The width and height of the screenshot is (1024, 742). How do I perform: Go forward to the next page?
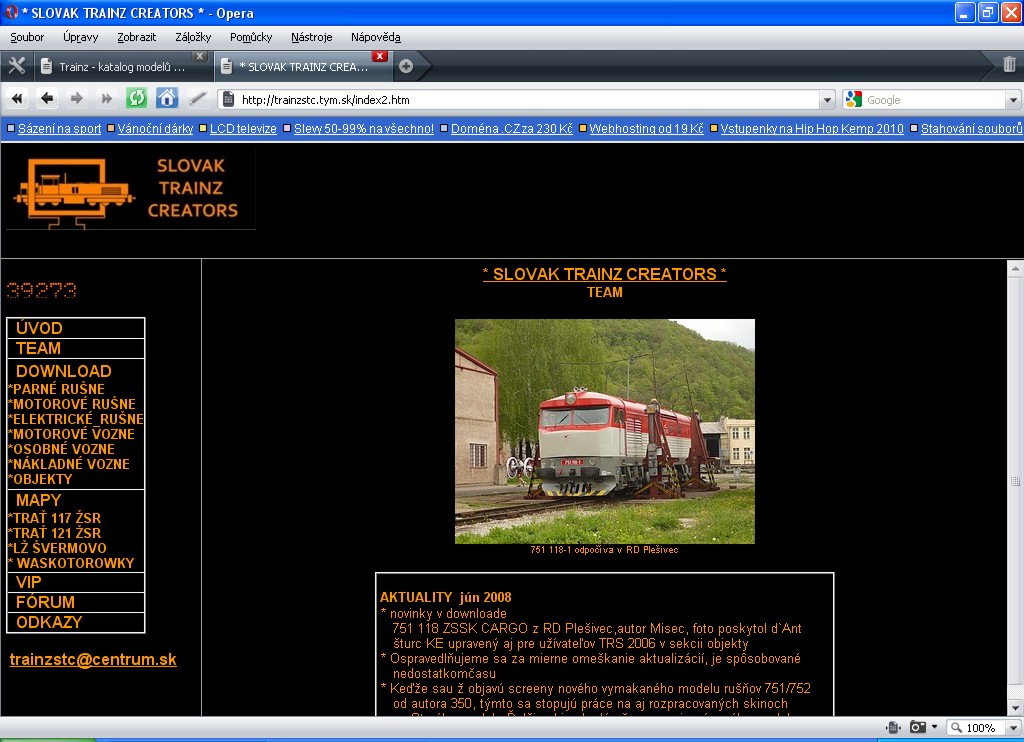coord(77,99)
